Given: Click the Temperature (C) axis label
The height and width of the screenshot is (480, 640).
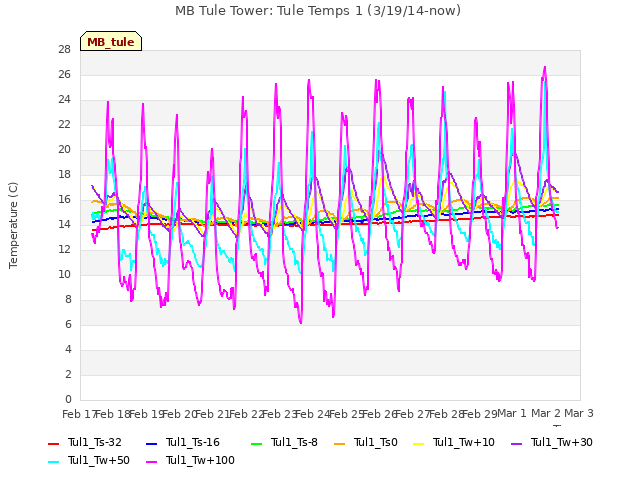Looking at the screenshot, I should coord(13,225).
